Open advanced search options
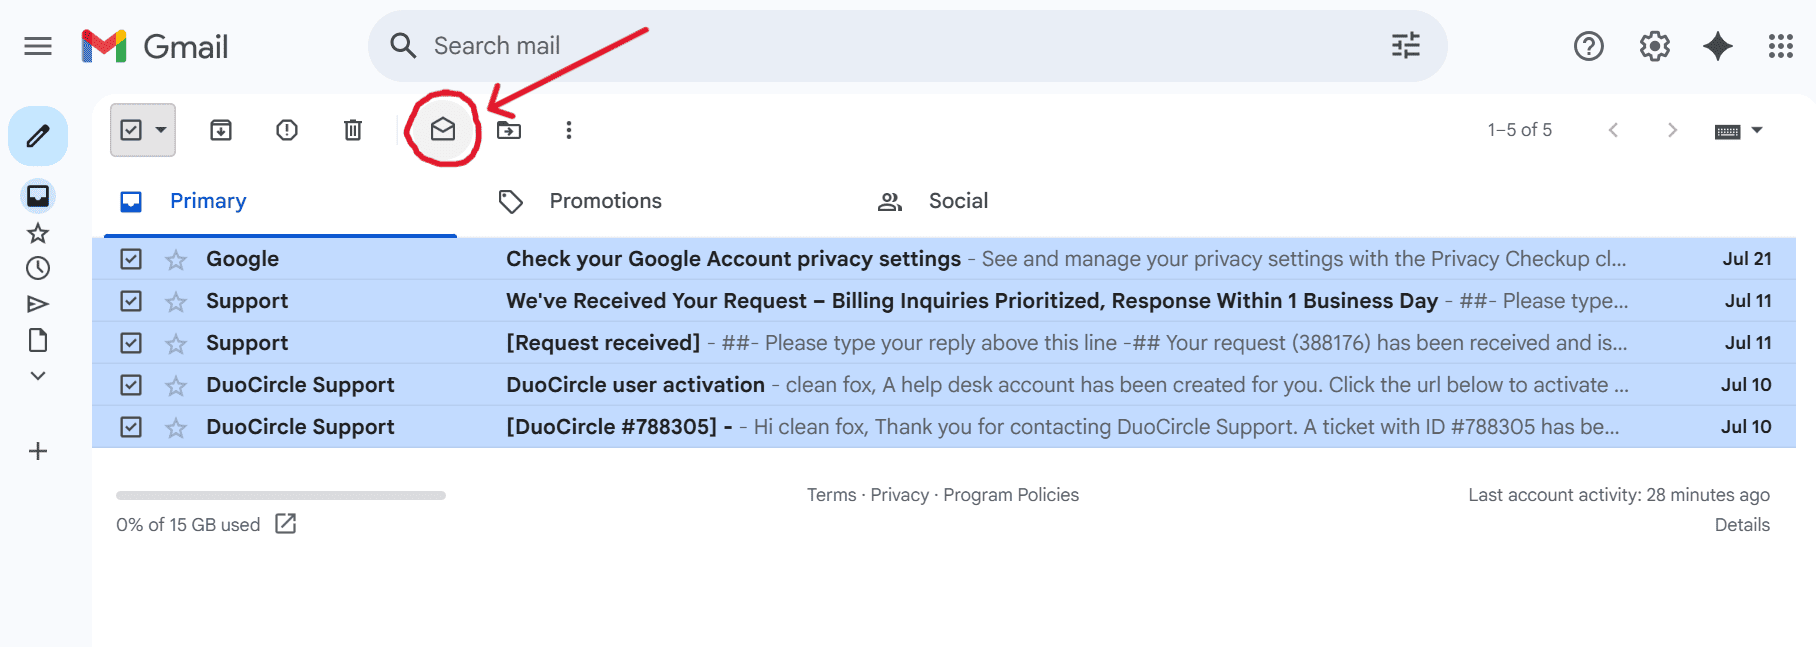 [1406, 45]
